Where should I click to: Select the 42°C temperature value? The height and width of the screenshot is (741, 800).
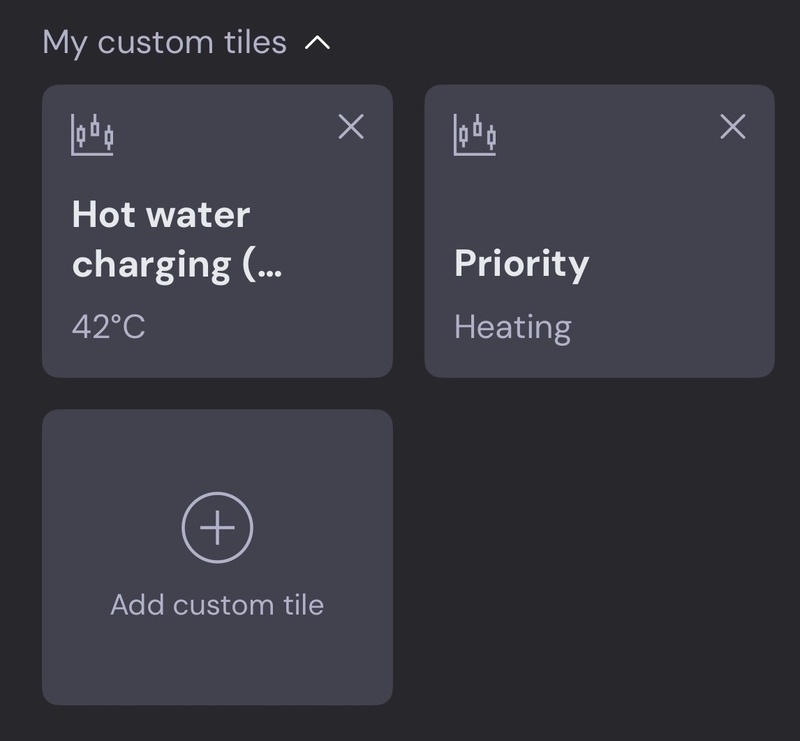[108, 327]
